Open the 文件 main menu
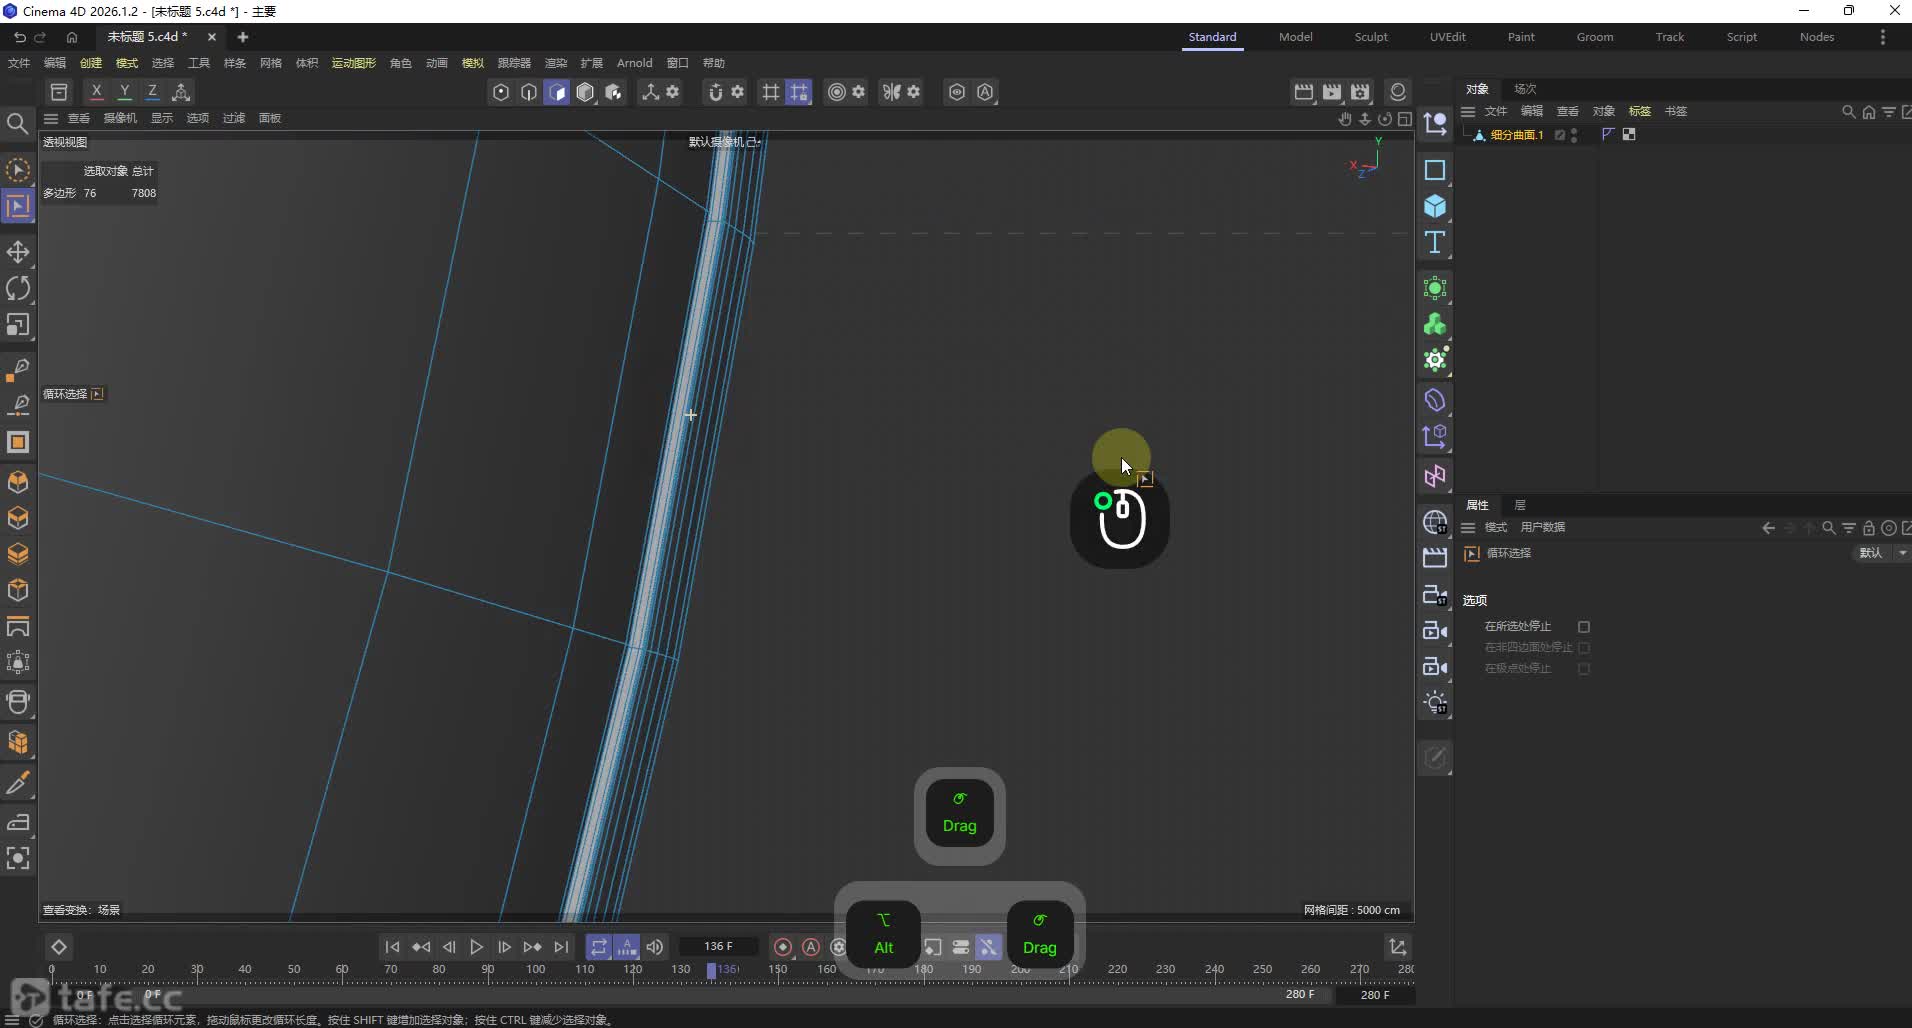This screenshot has height=1028, width=1912. [19, 63]
